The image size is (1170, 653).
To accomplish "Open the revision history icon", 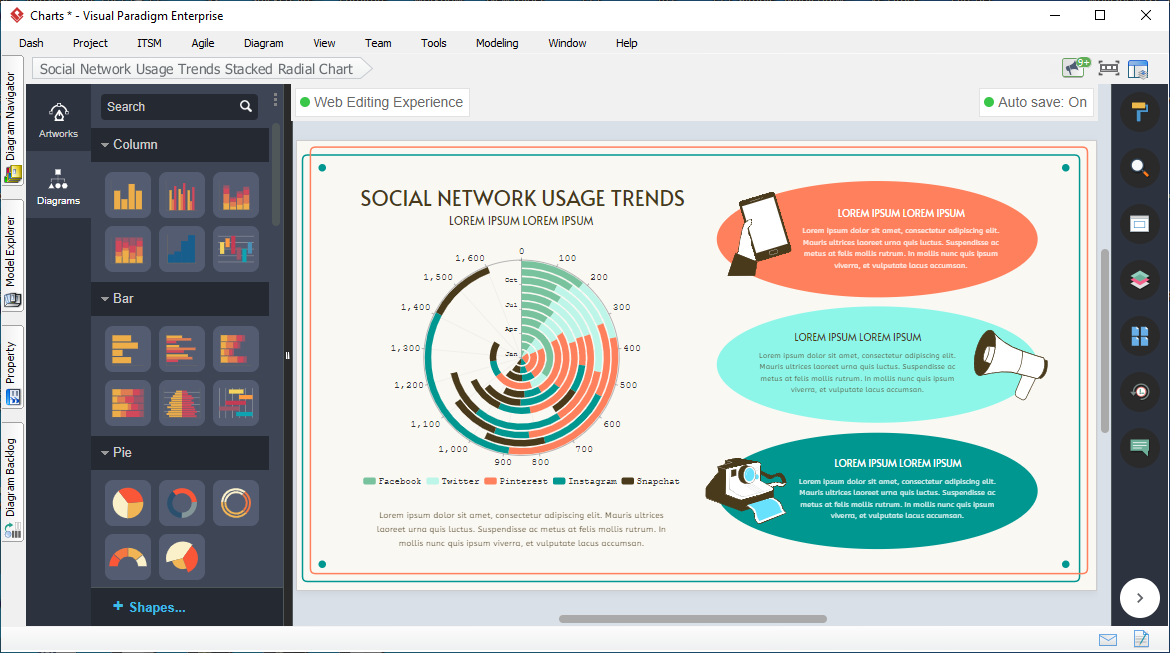I will tap(1139, 392).
